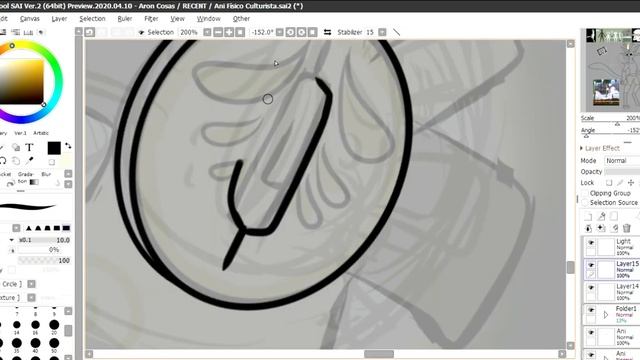640x360 pixels.
Task: Hide the Light layer
Action: (591, 242)
